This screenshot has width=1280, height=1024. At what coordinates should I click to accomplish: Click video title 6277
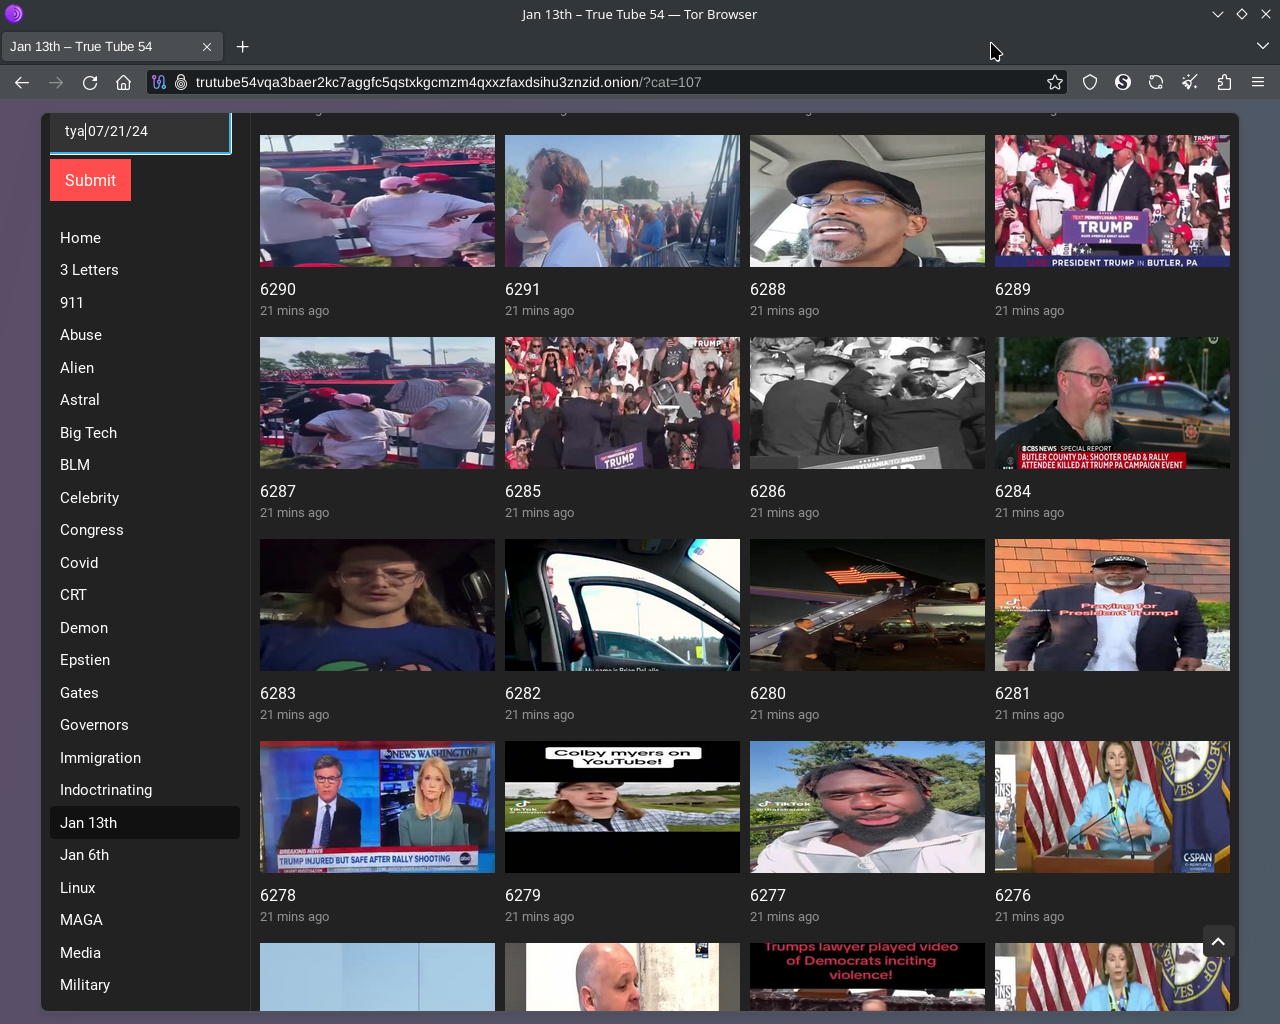click(x=768, y=895)
